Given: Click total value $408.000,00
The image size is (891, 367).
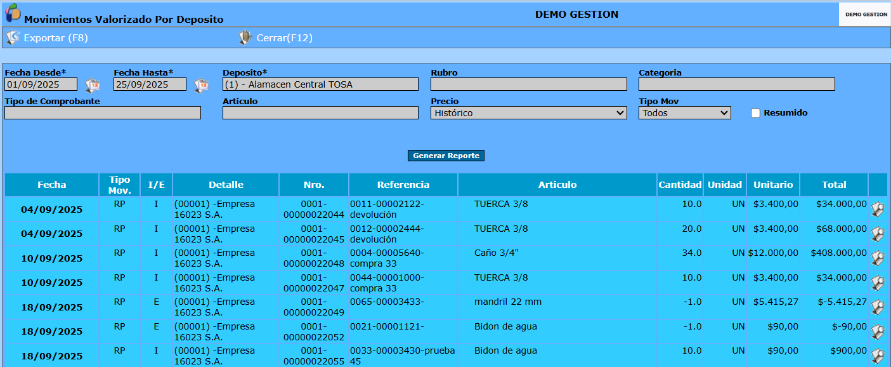Looking at the screenshot, I should (839, 253).
